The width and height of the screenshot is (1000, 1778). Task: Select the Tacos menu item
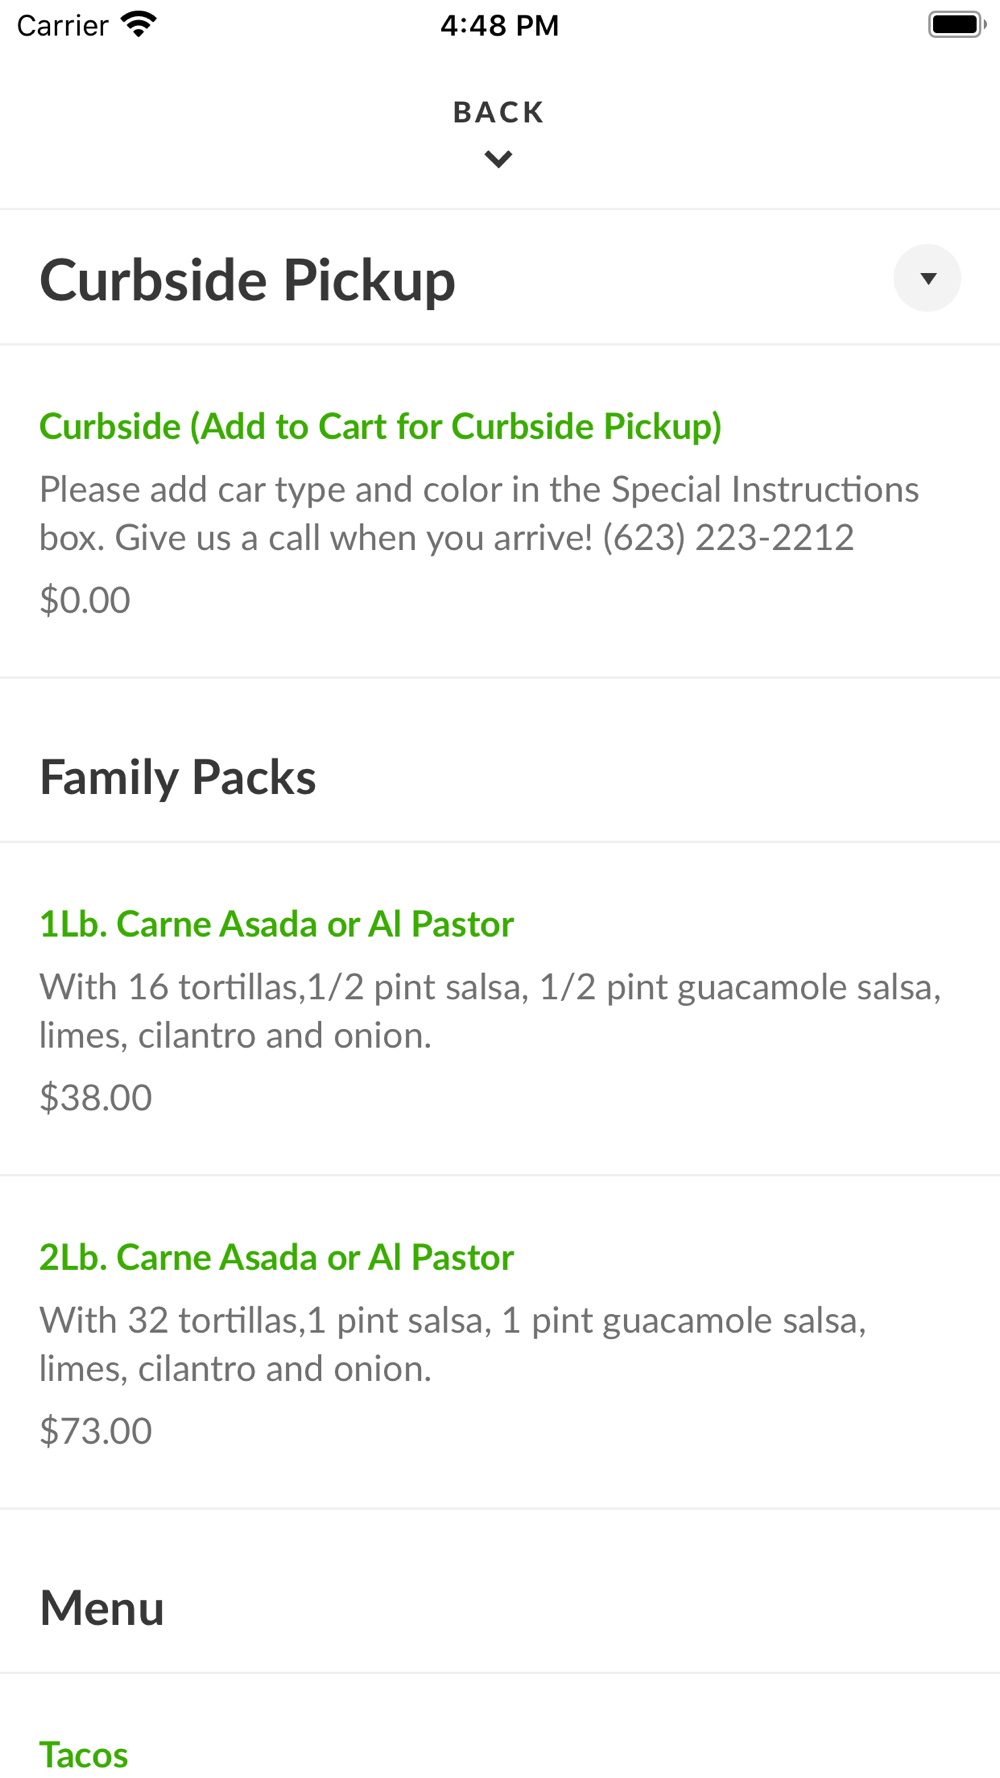[84, 1754]
